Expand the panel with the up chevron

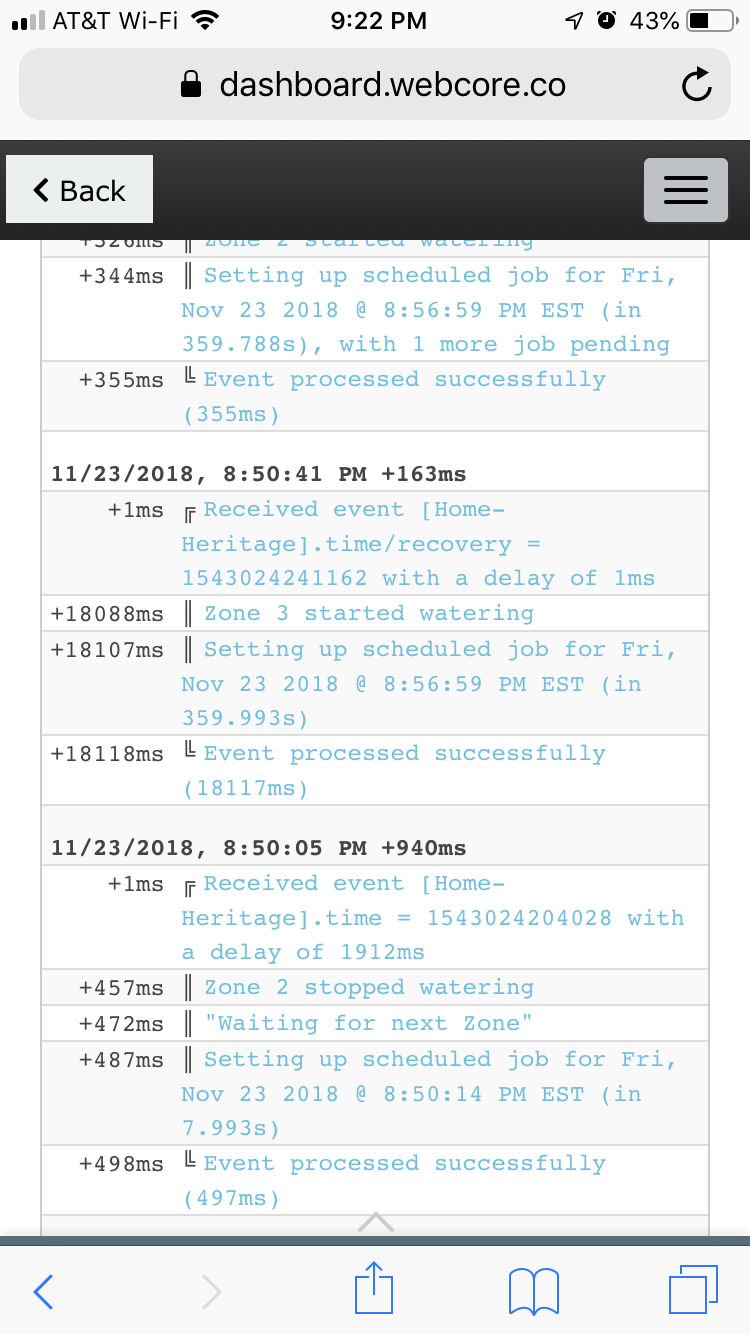coord(375,1222)
